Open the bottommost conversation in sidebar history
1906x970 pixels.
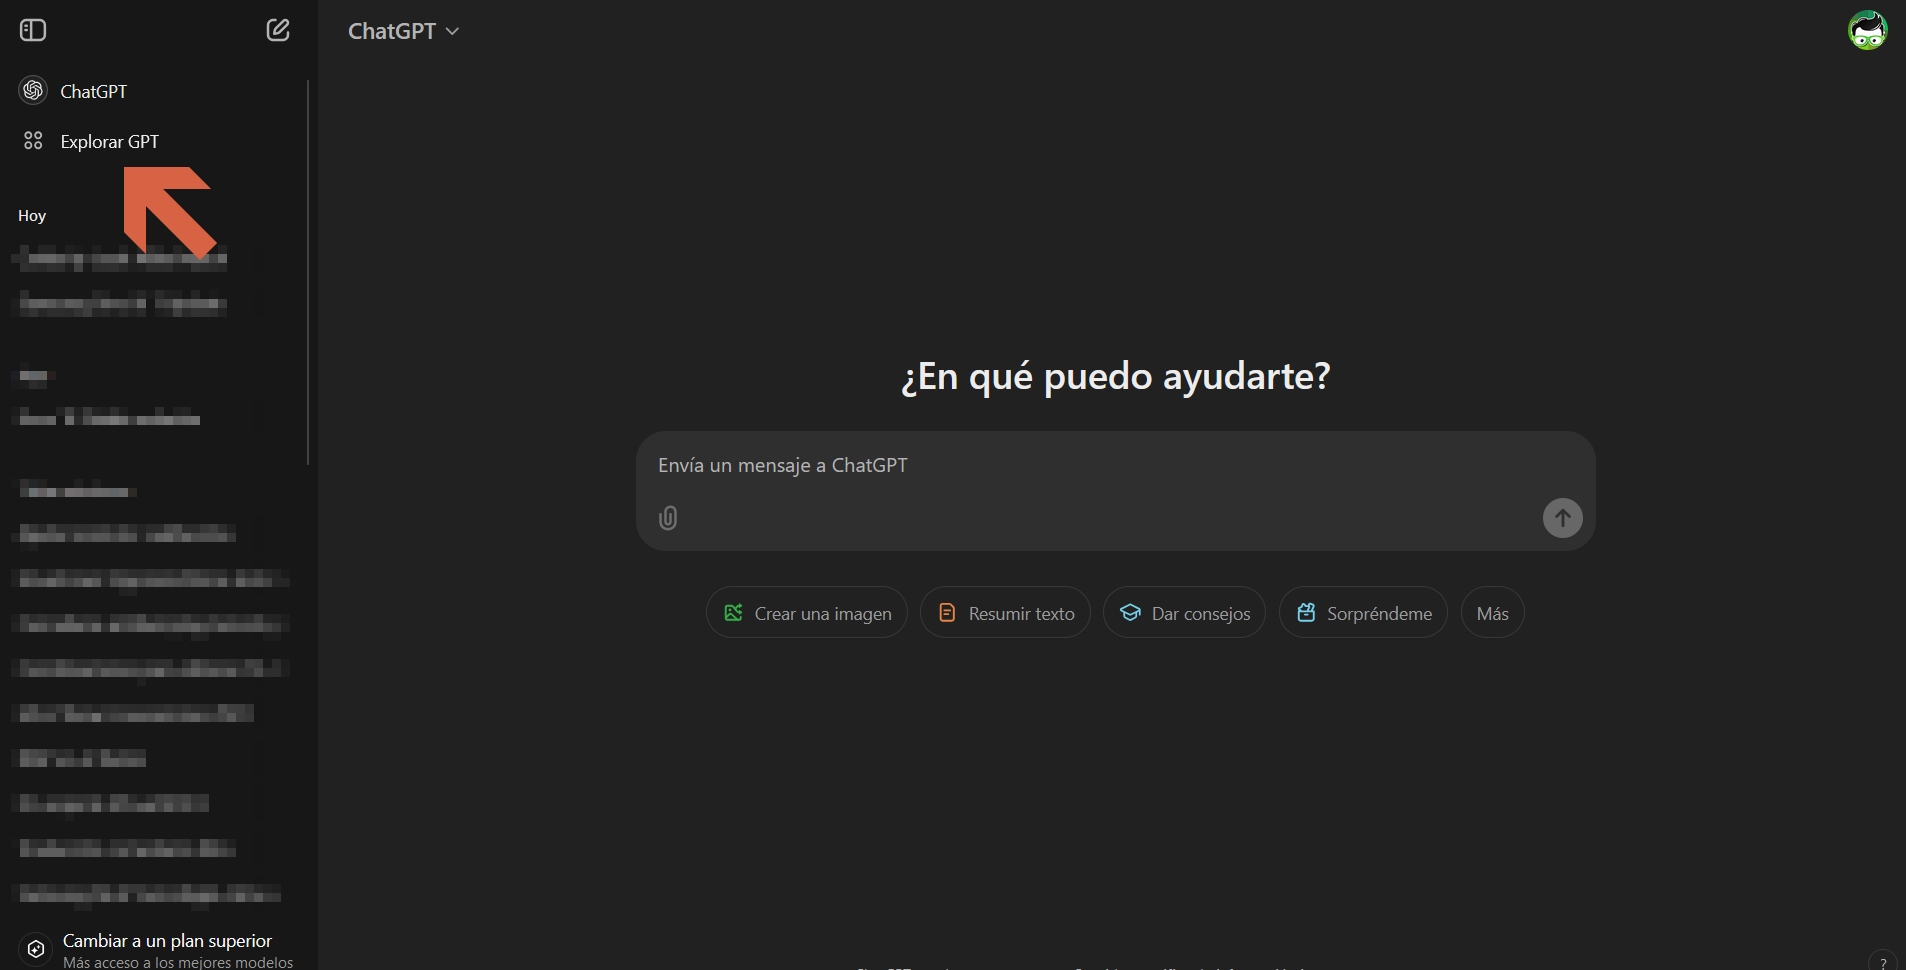click(x=150, y=893)
